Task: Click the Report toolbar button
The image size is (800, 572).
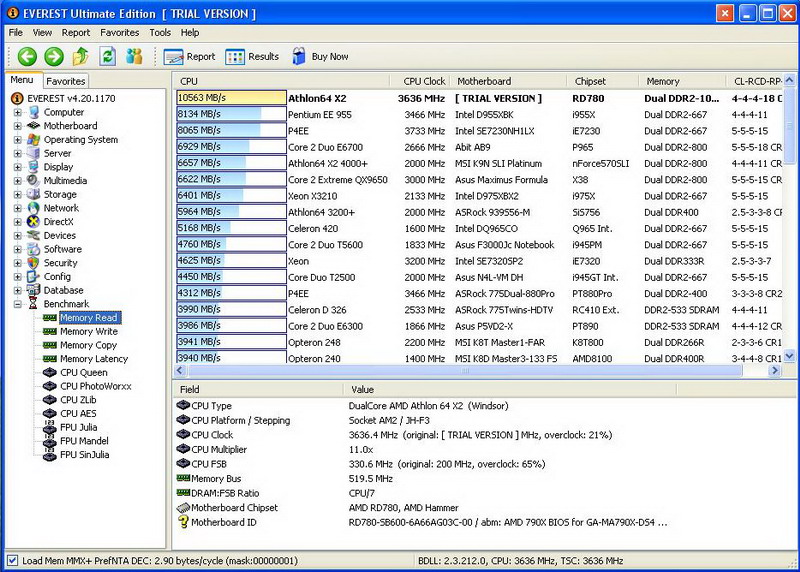Action: tap(190, 57)
